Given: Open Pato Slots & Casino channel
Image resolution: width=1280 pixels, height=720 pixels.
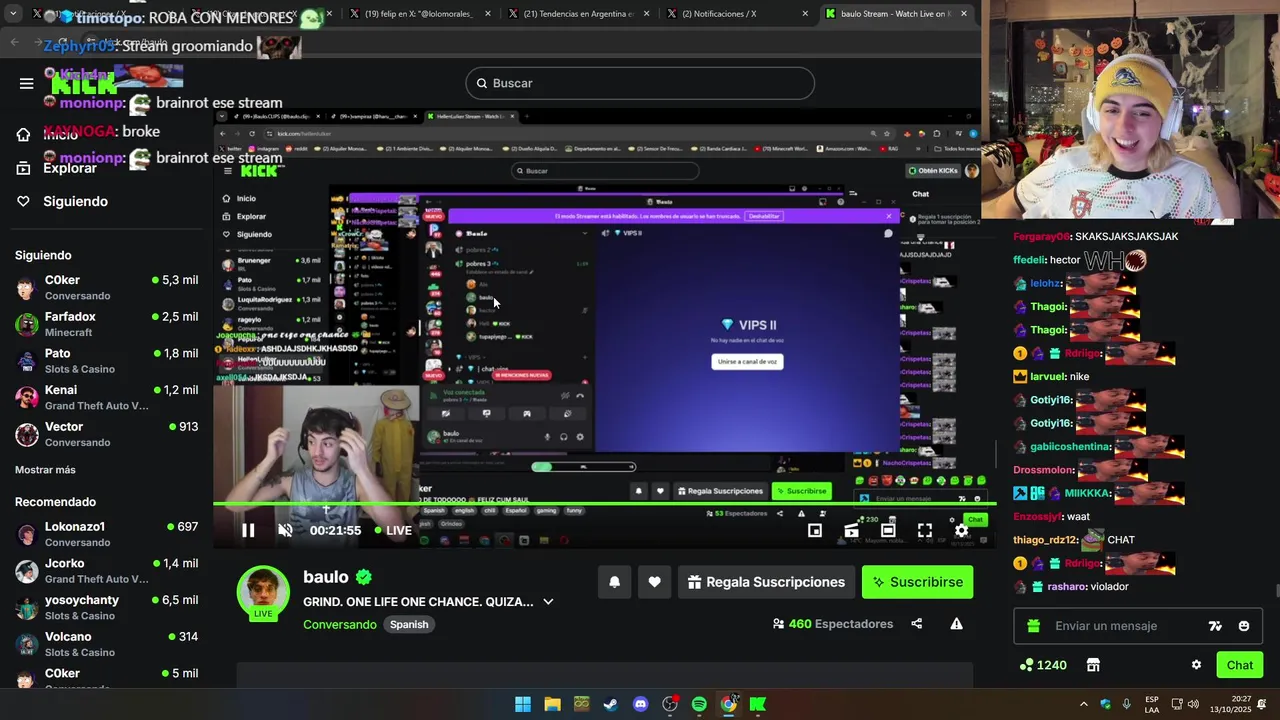Looking at the screenshot, I should click(x=106, y=361).
